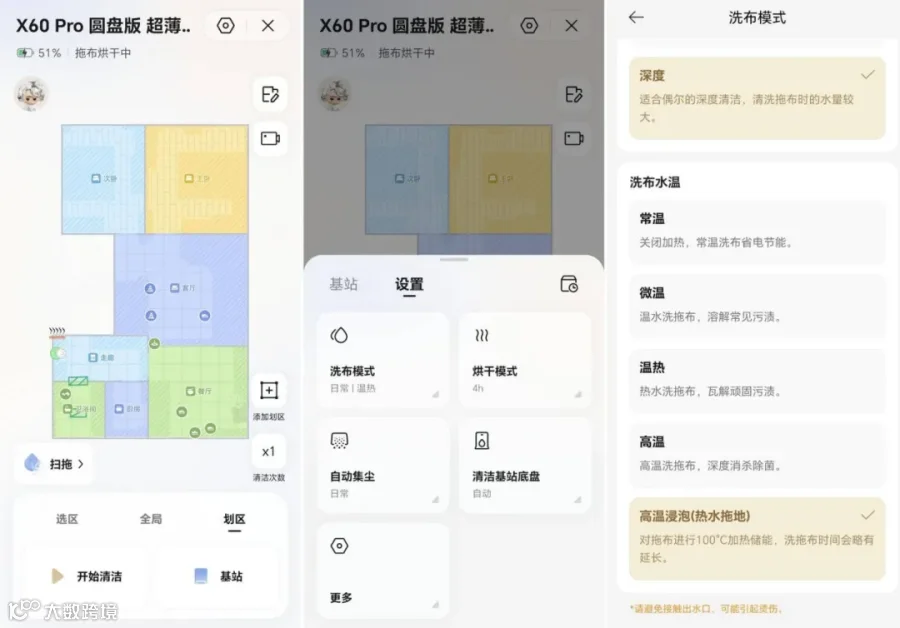Go back from 洗布模式 page
This screenshot has width=900, height=628.
[x=636, y=17]
